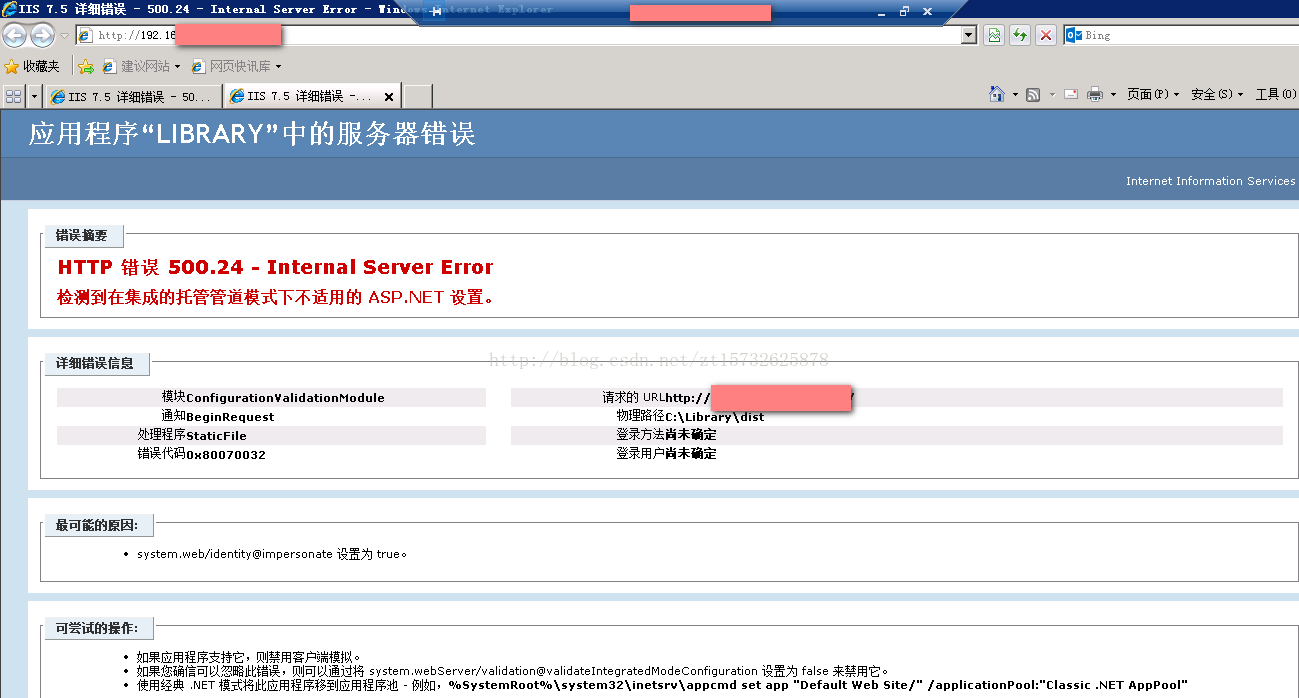Click the physical path C:\Library\dist

click(714, 416)
